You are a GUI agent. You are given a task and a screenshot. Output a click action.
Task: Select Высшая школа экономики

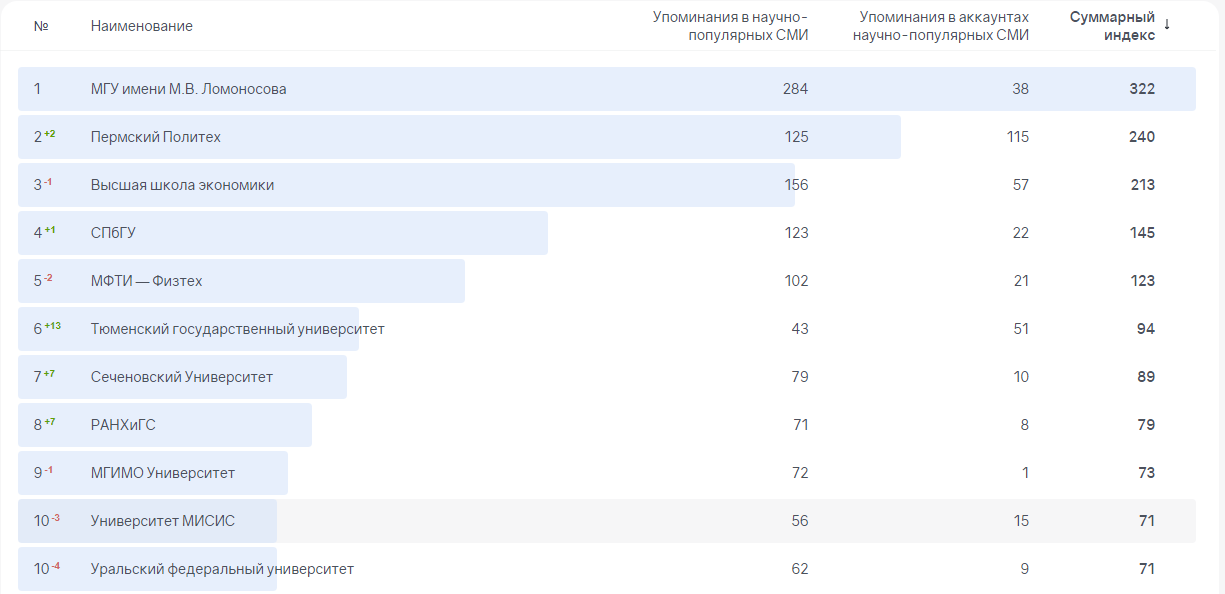pyautogui.click(x=182, y=185)
